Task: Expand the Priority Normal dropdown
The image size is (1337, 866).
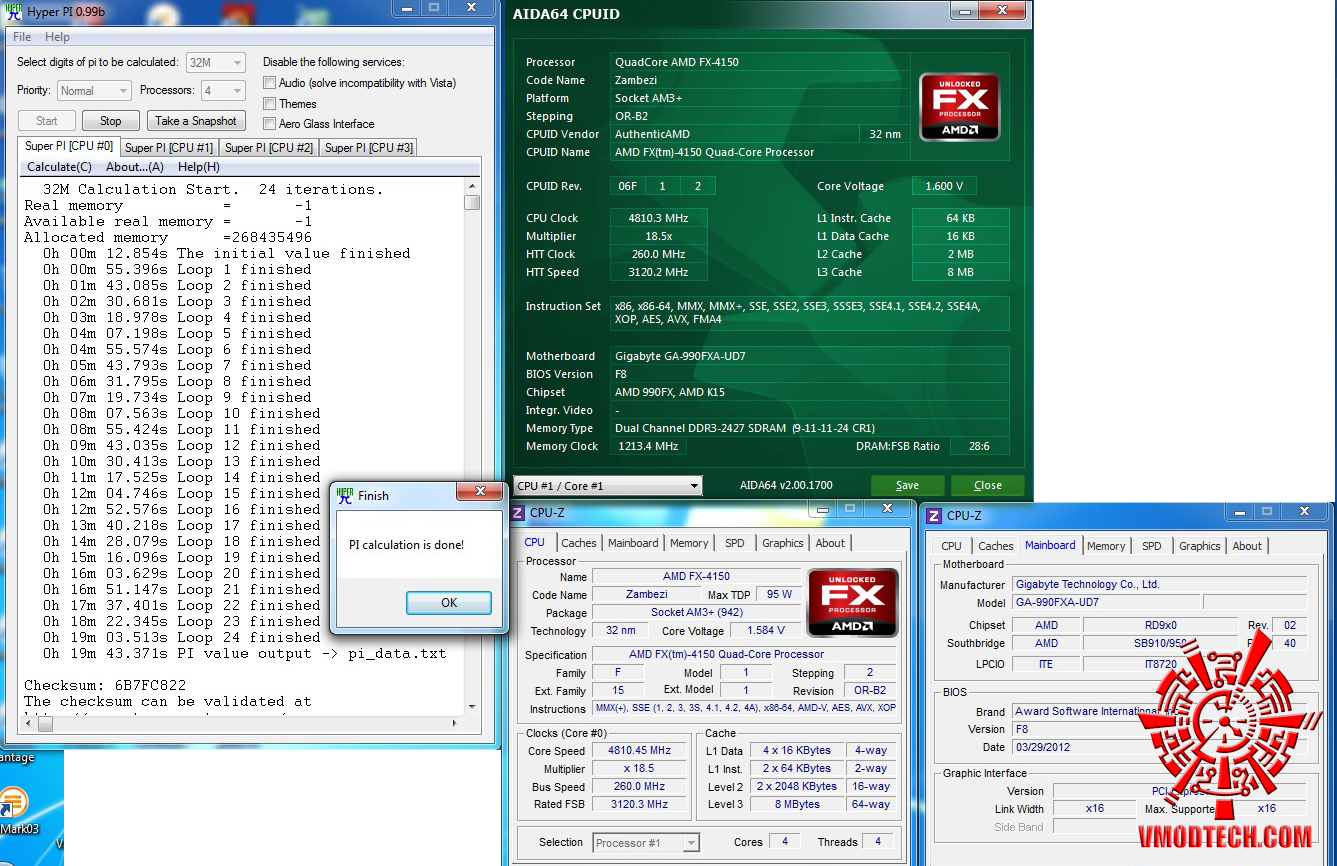Action: (x=94, y=91)
